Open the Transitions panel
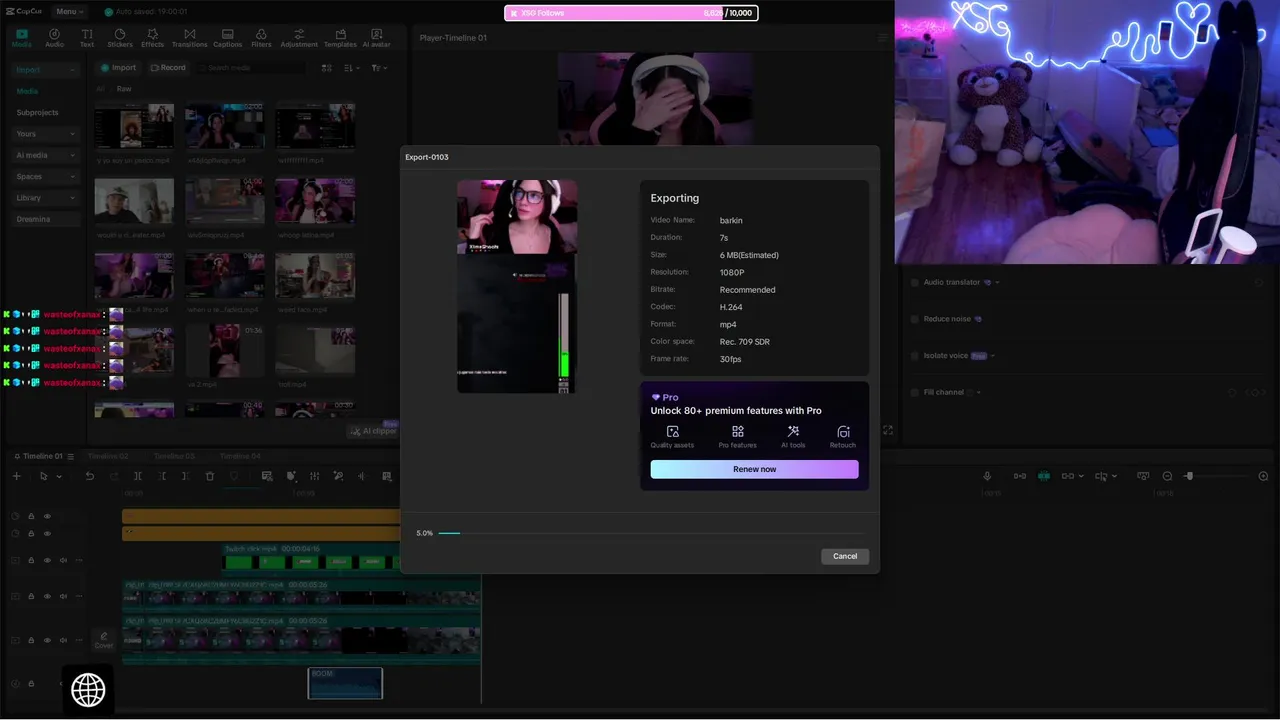Image resolution: width=1280 pixels, height=720 pixels. [189, 38]
